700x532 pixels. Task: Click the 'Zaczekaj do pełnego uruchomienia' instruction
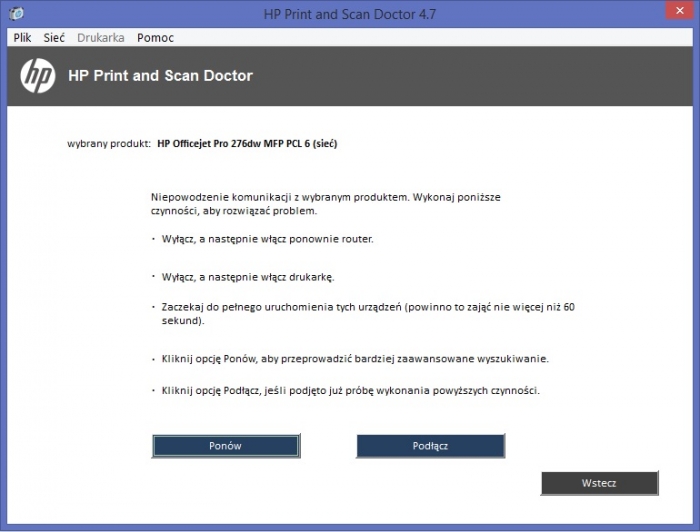tap(368, 314)
